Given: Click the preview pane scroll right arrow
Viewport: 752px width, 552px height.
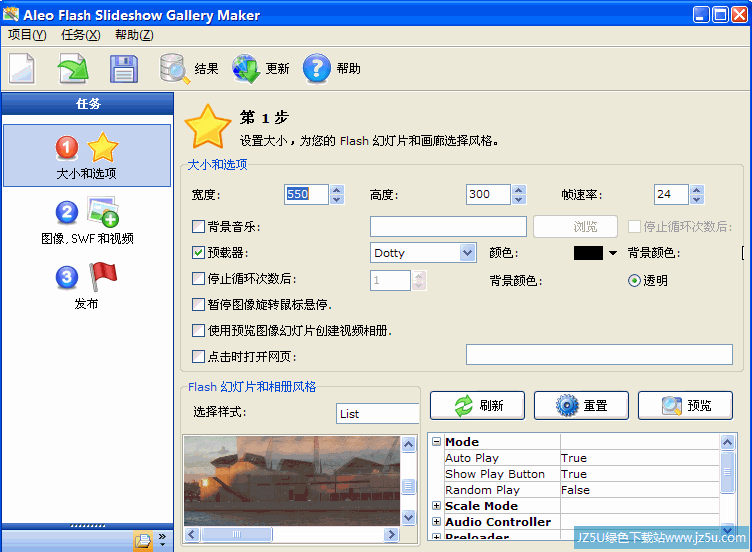Looking at the screenshot, I should click(392, 534).
